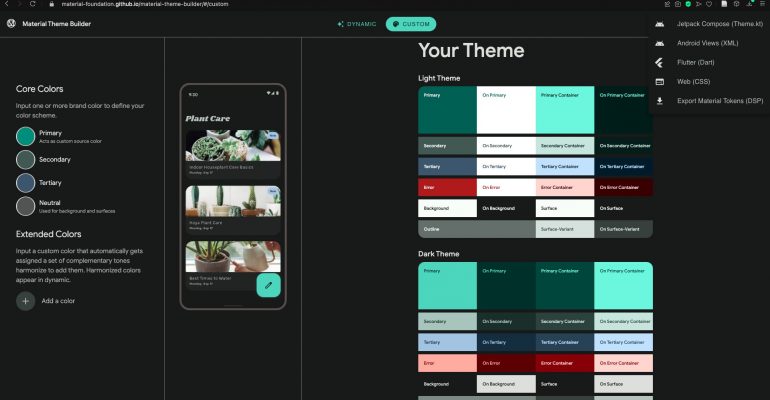This screenshot has width=770, height=400.
Task: Click Light Theme On Primary Container tile
Action: pyautogui.click(x=624, y=110)
